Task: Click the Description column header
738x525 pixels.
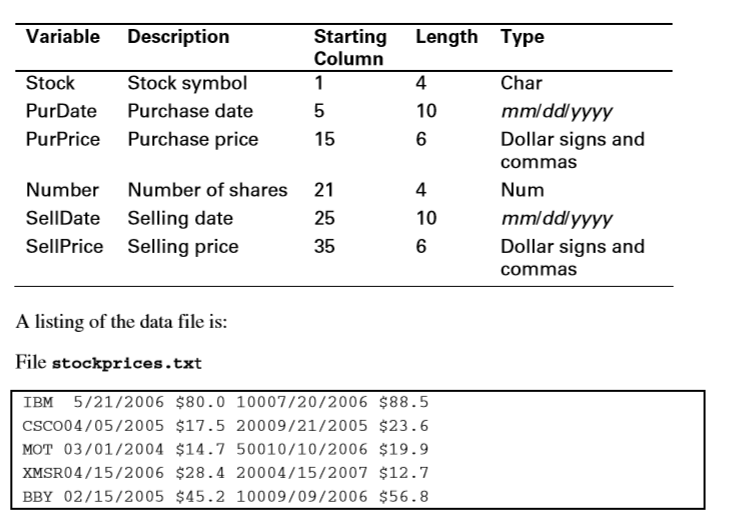Action: (x=178, y=37)
